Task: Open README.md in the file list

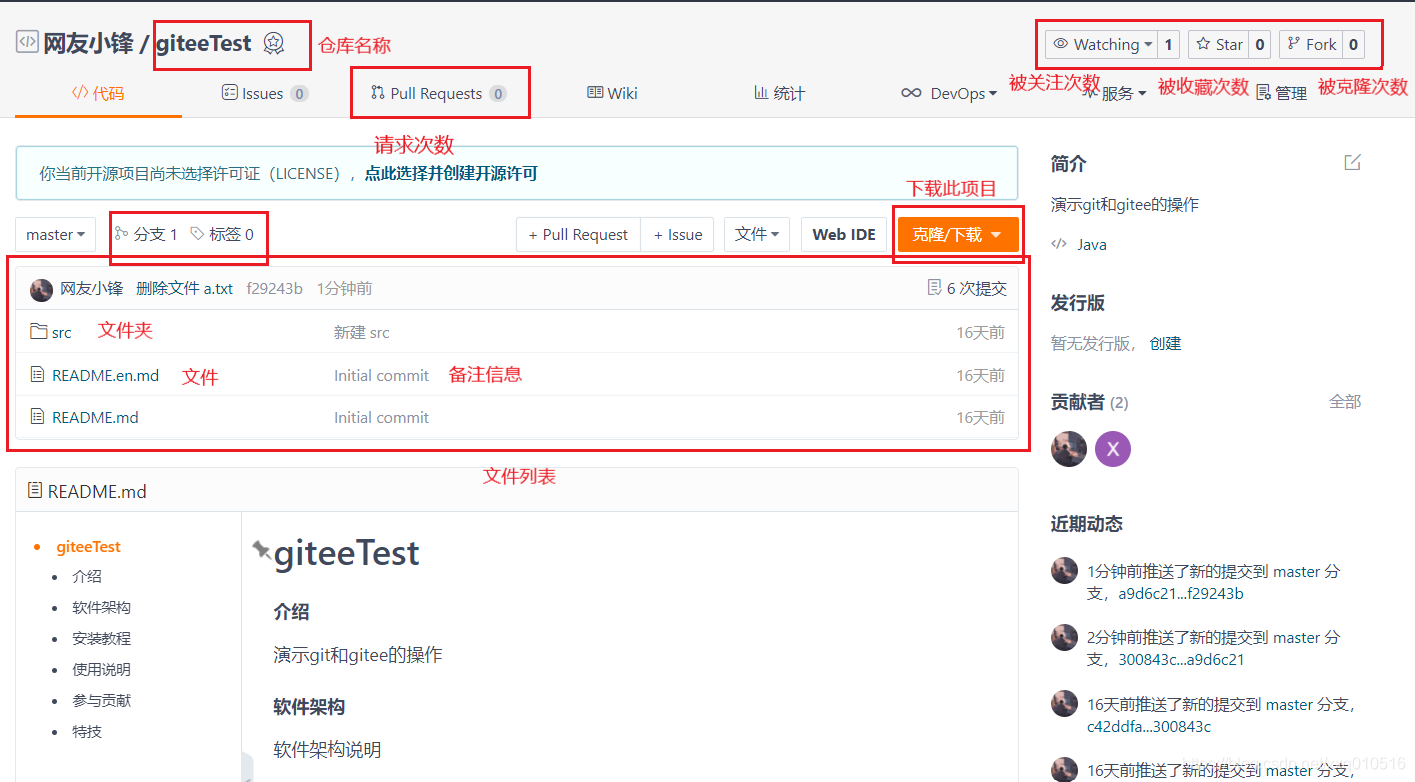Action: point(95,417)
